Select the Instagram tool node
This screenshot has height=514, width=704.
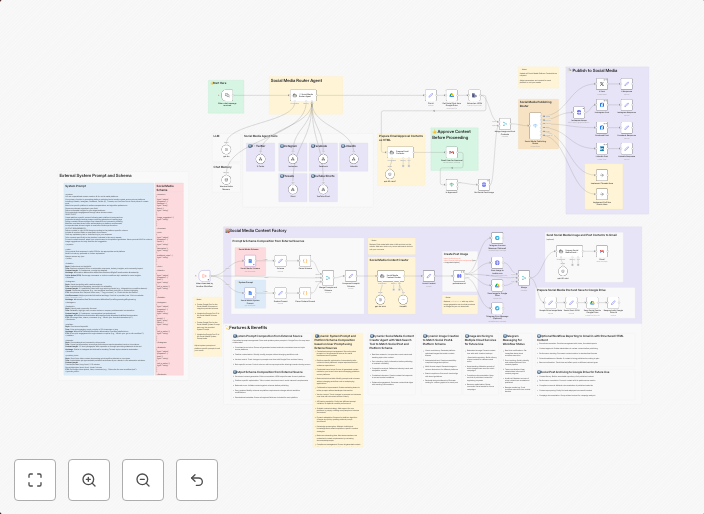293,159
